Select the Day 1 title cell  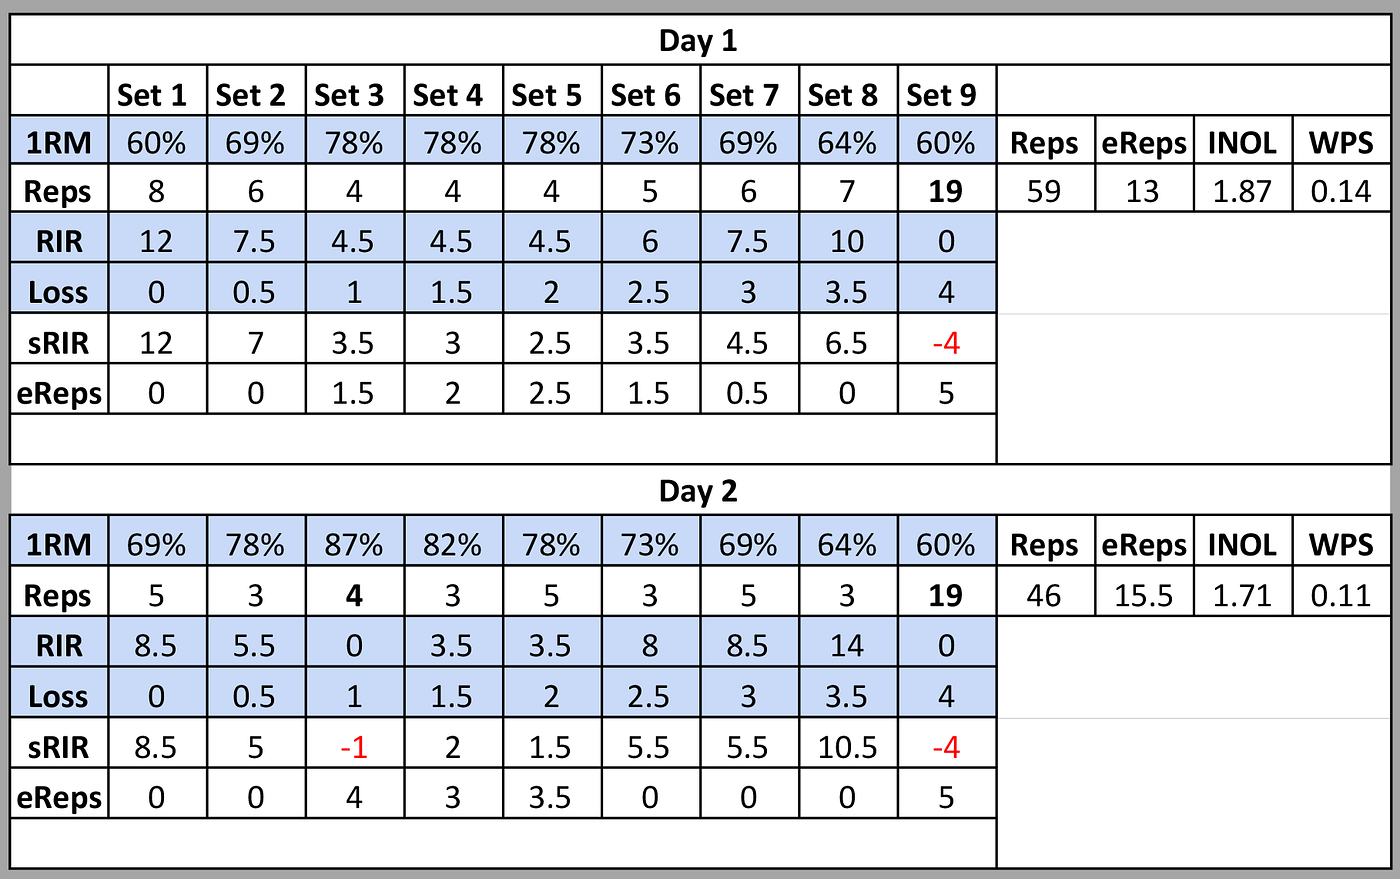[699, 41]
